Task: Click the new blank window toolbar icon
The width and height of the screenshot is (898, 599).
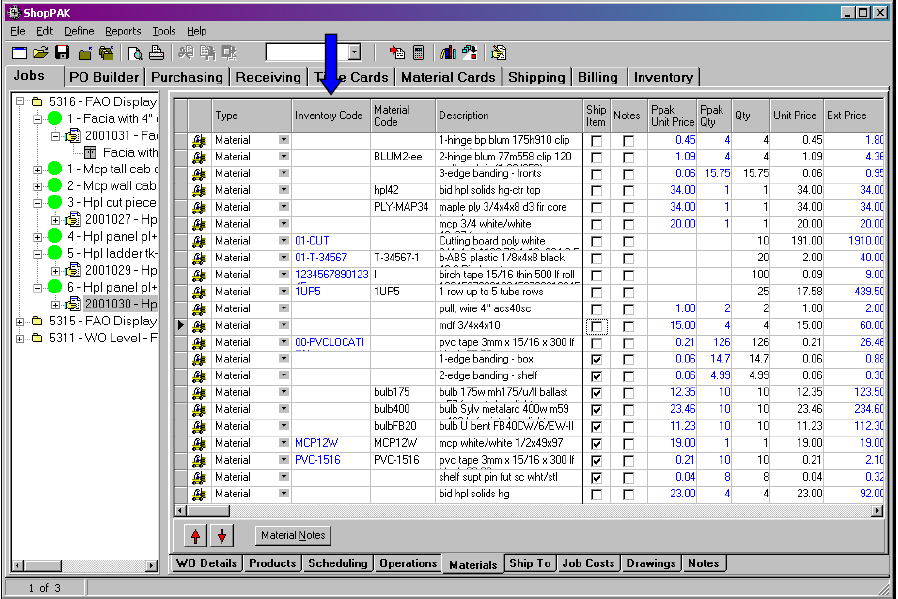Action: [19, 52]
